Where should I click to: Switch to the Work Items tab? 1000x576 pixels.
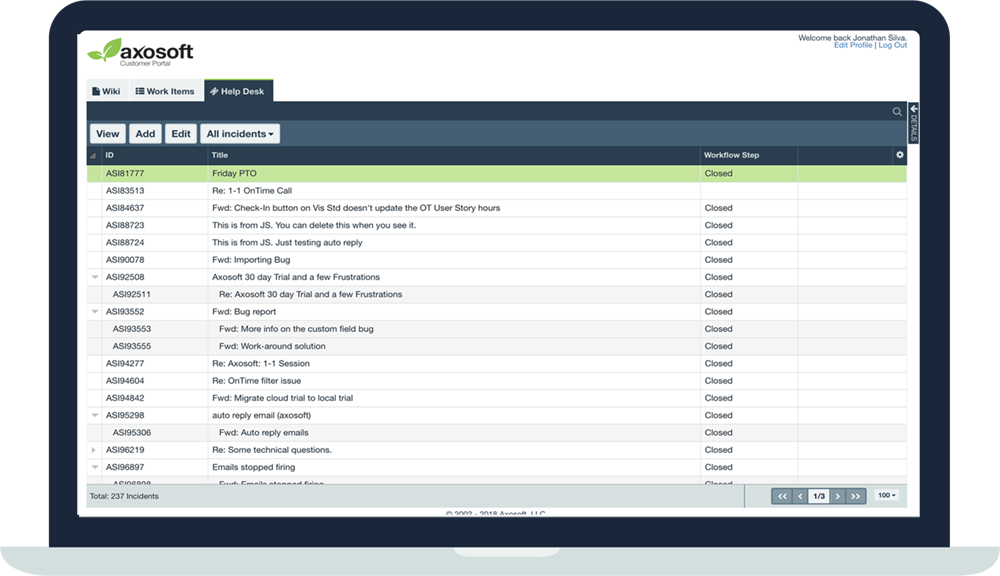tap(165, 91)
